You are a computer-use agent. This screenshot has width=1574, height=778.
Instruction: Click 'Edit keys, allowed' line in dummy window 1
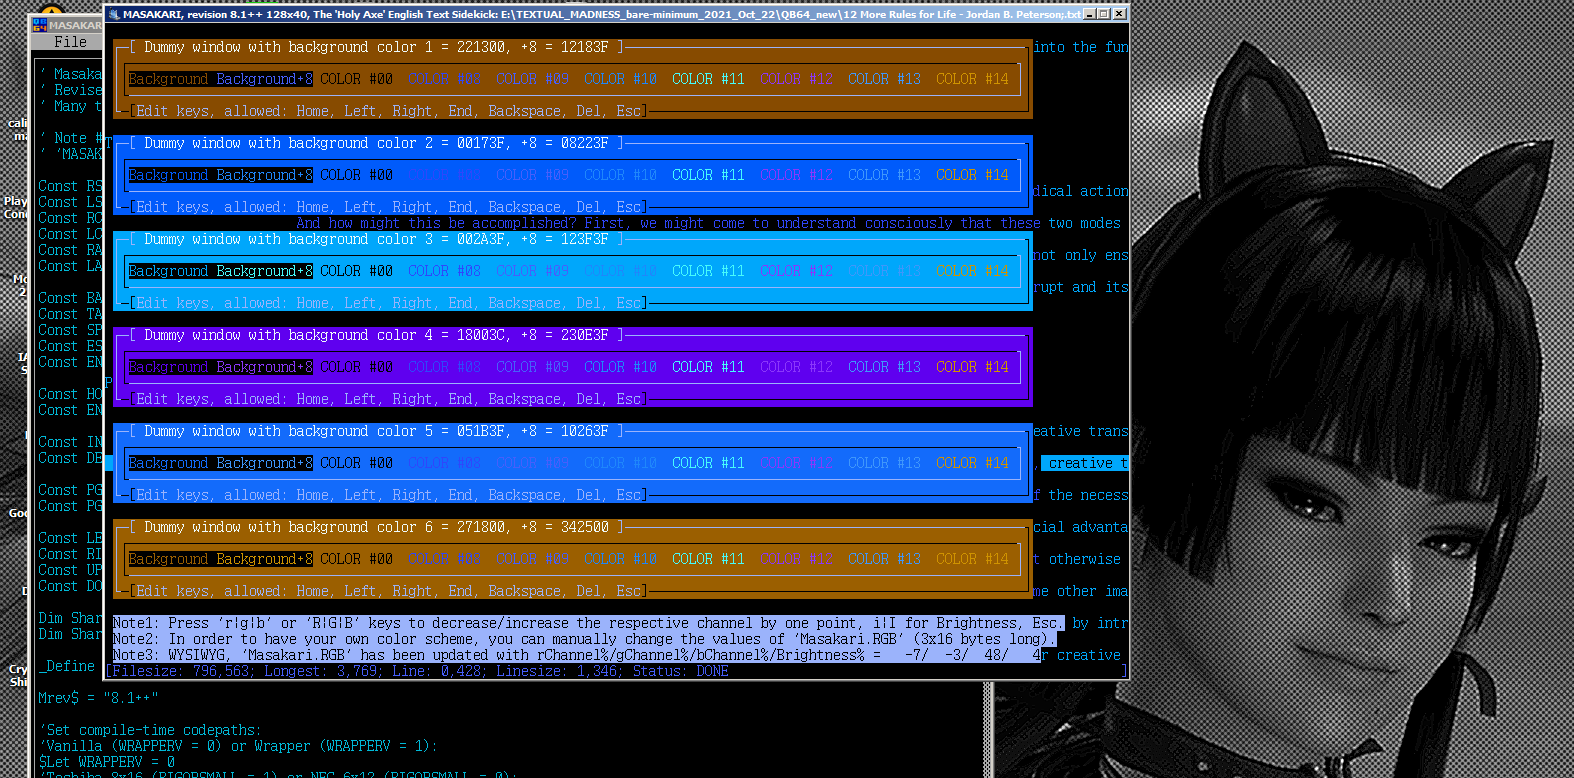tap(388, 111)
